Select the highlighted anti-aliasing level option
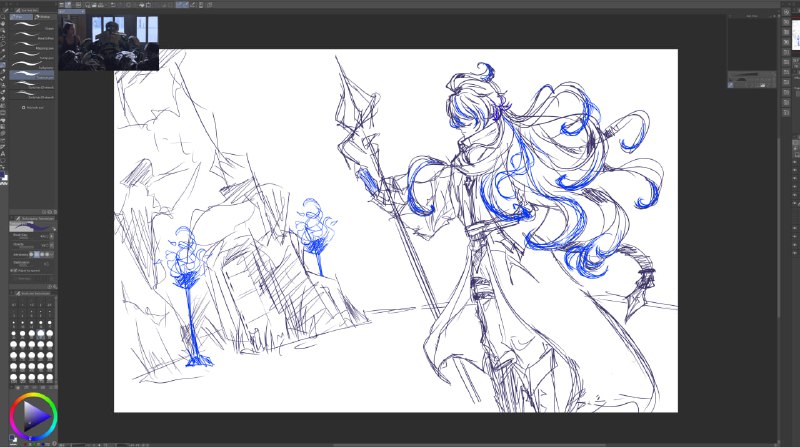The width and height of the screenshot is (800, 447). click(37, 254)
